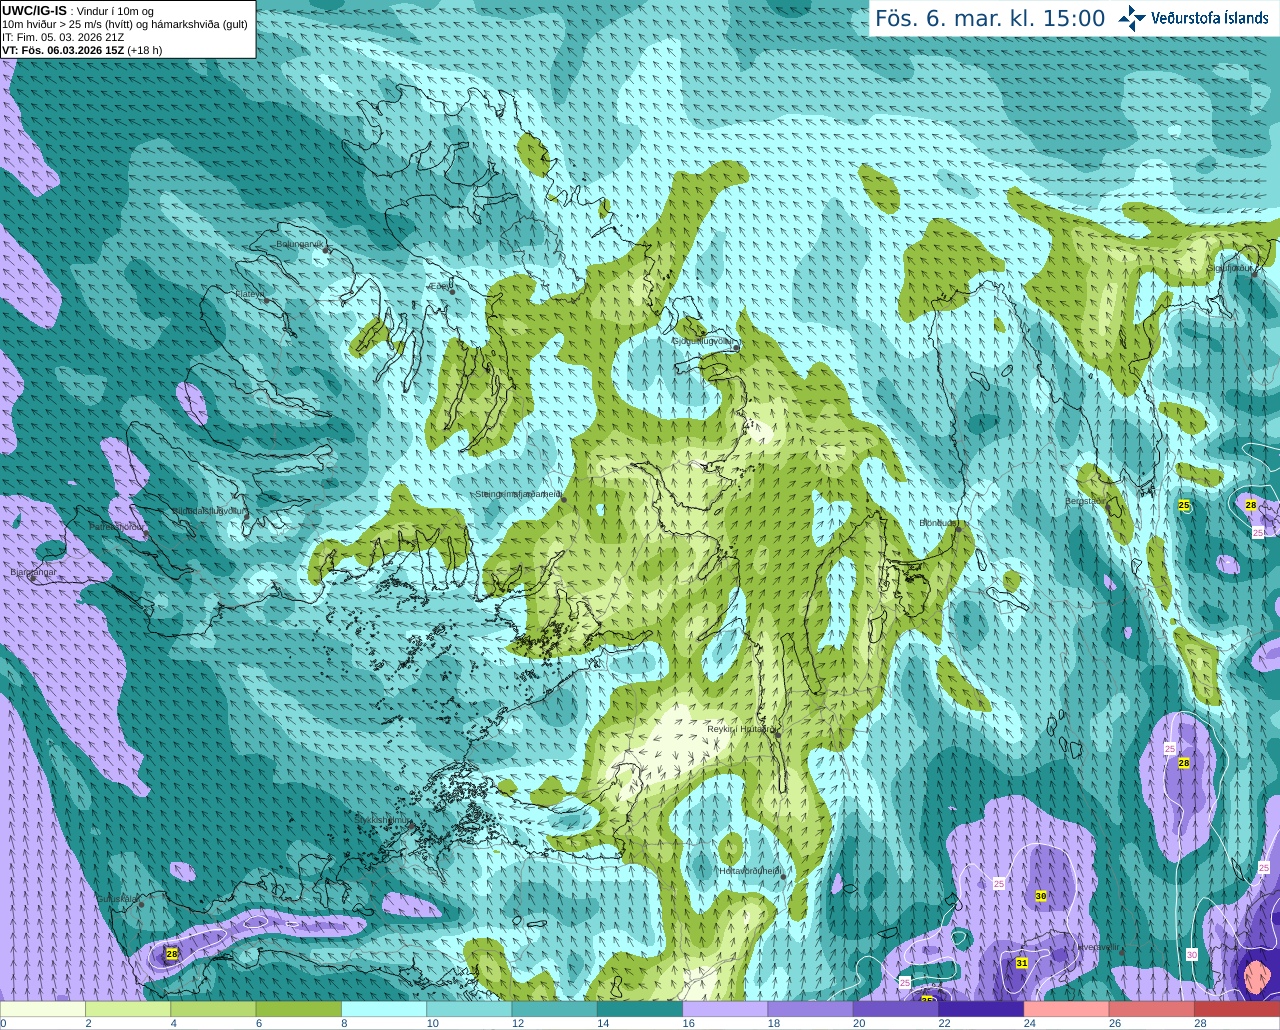Select the 0–2 m/s palest legend swatch
The width and height of the screenshot is (1280, 1030).
pos(43,1009)
